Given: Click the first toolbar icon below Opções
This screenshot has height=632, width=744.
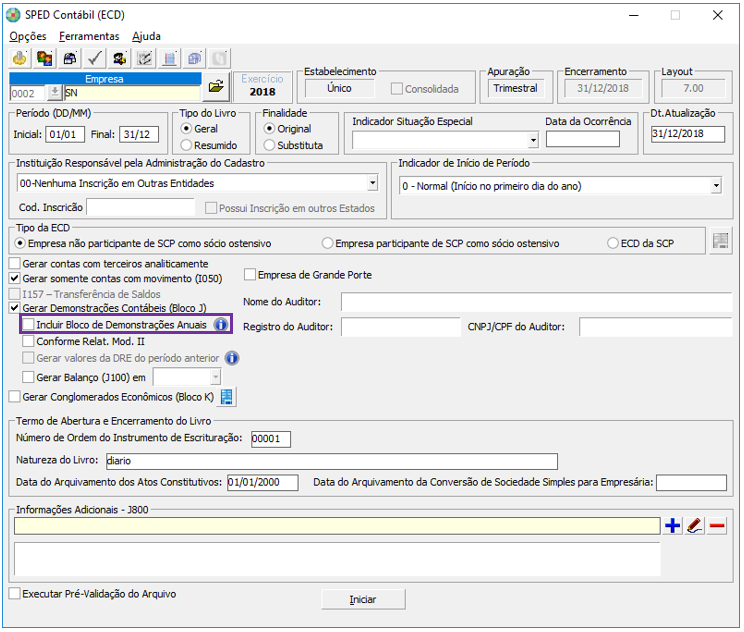Looking at the screenshot, I should 20,58.
